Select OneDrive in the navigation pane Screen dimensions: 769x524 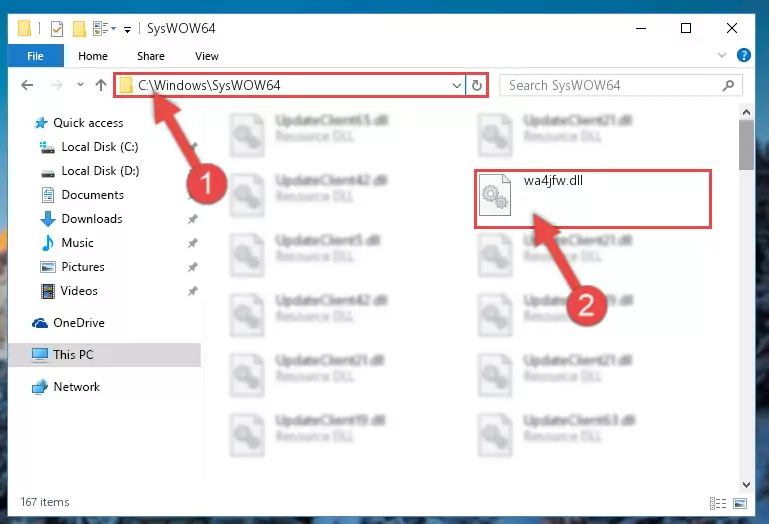[x=78, y=323]
